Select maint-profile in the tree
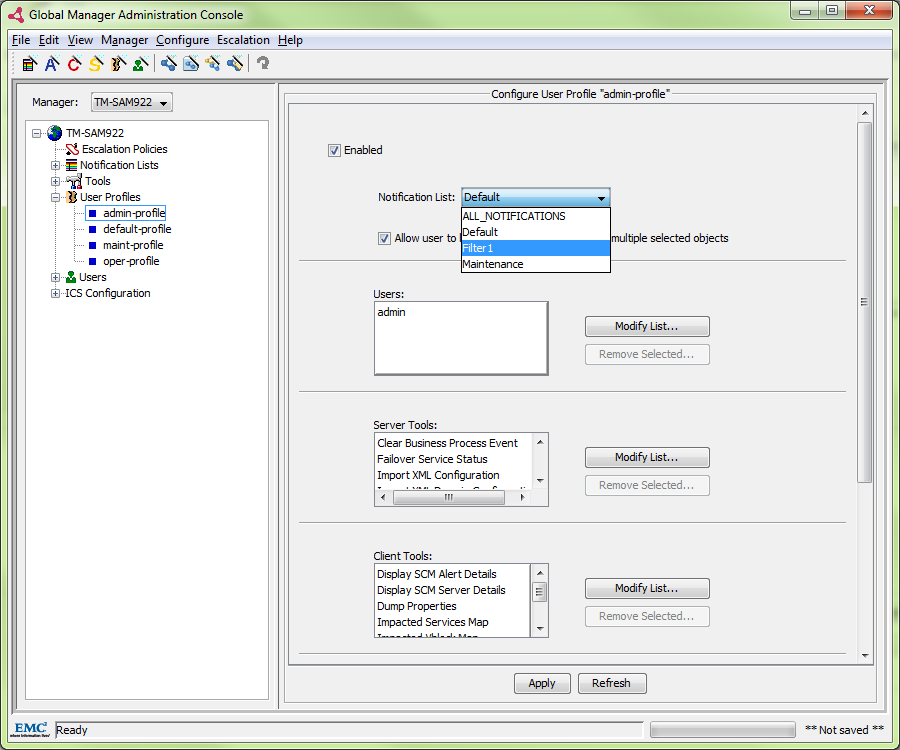 [x=132, y=245]
